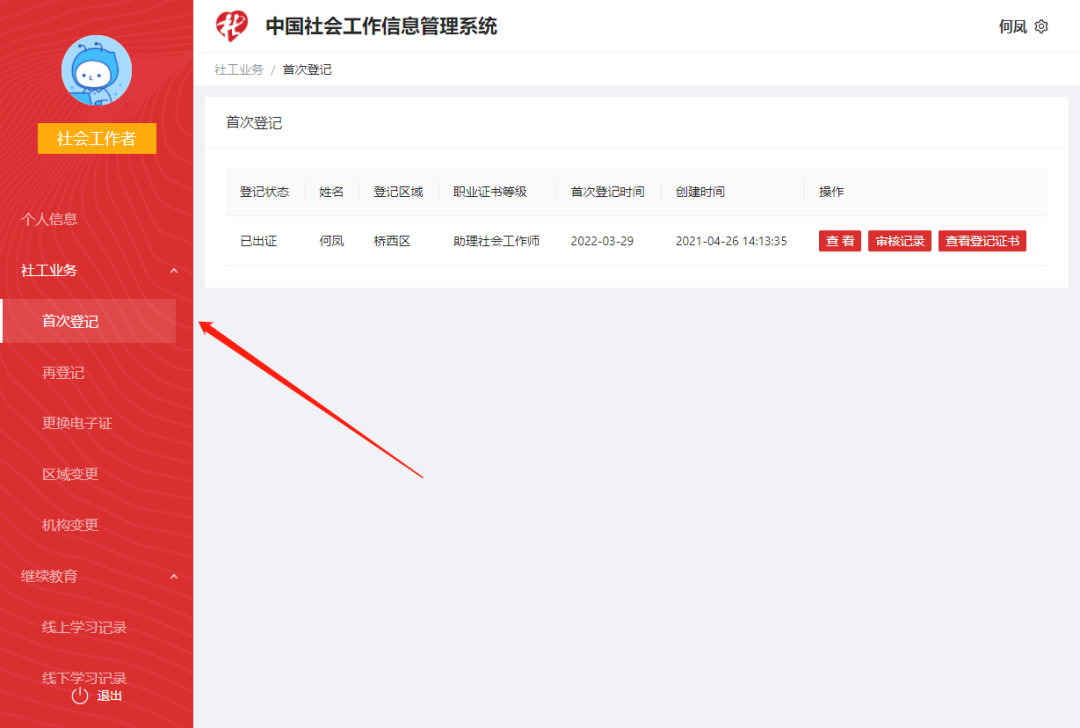Screen dimensions: 1080x728
Task: Click the 何凤 username in header
Action: coord(1012,26)
